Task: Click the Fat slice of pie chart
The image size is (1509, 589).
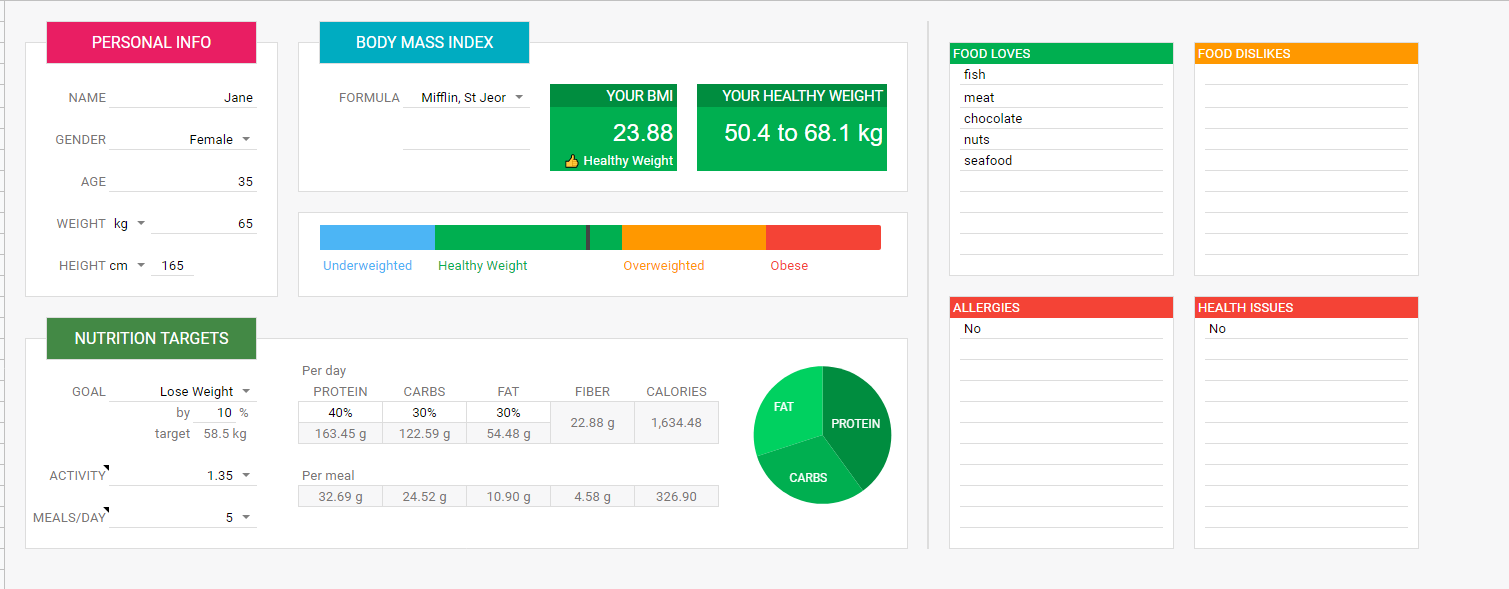Action: (786, 408)
